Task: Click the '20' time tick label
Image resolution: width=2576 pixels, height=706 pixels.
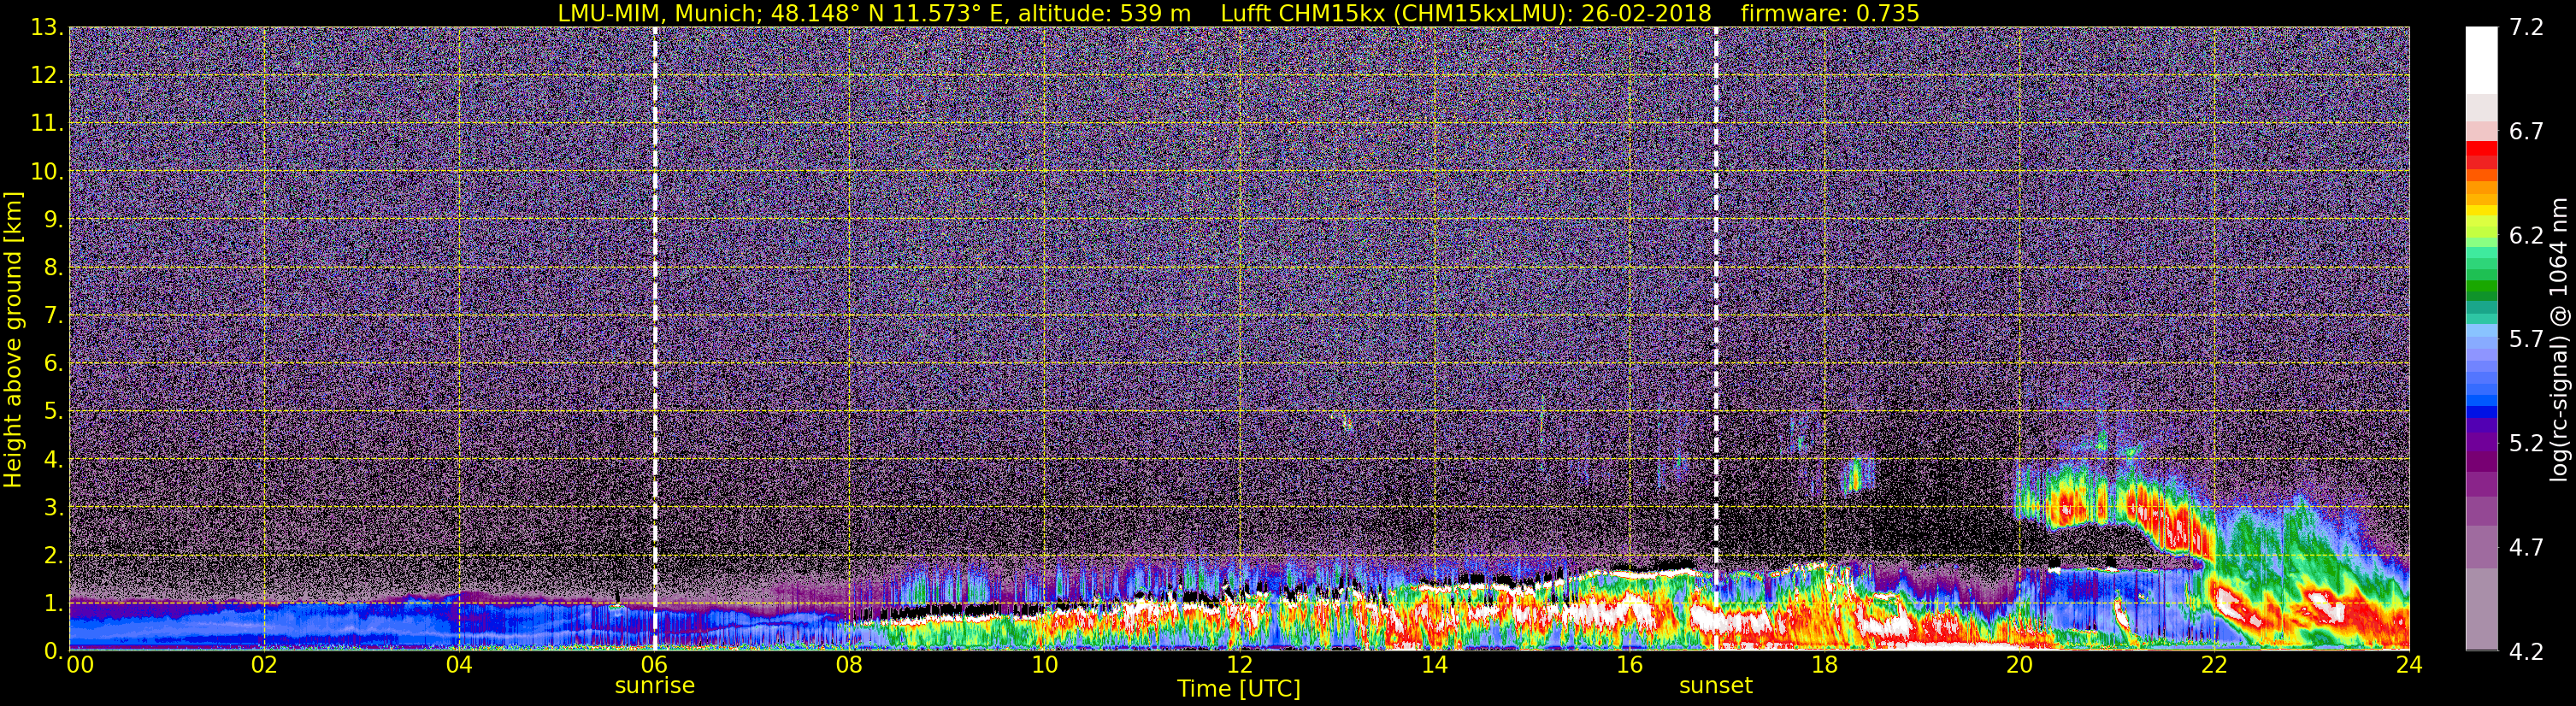Action: click(x=2019, y=665)
